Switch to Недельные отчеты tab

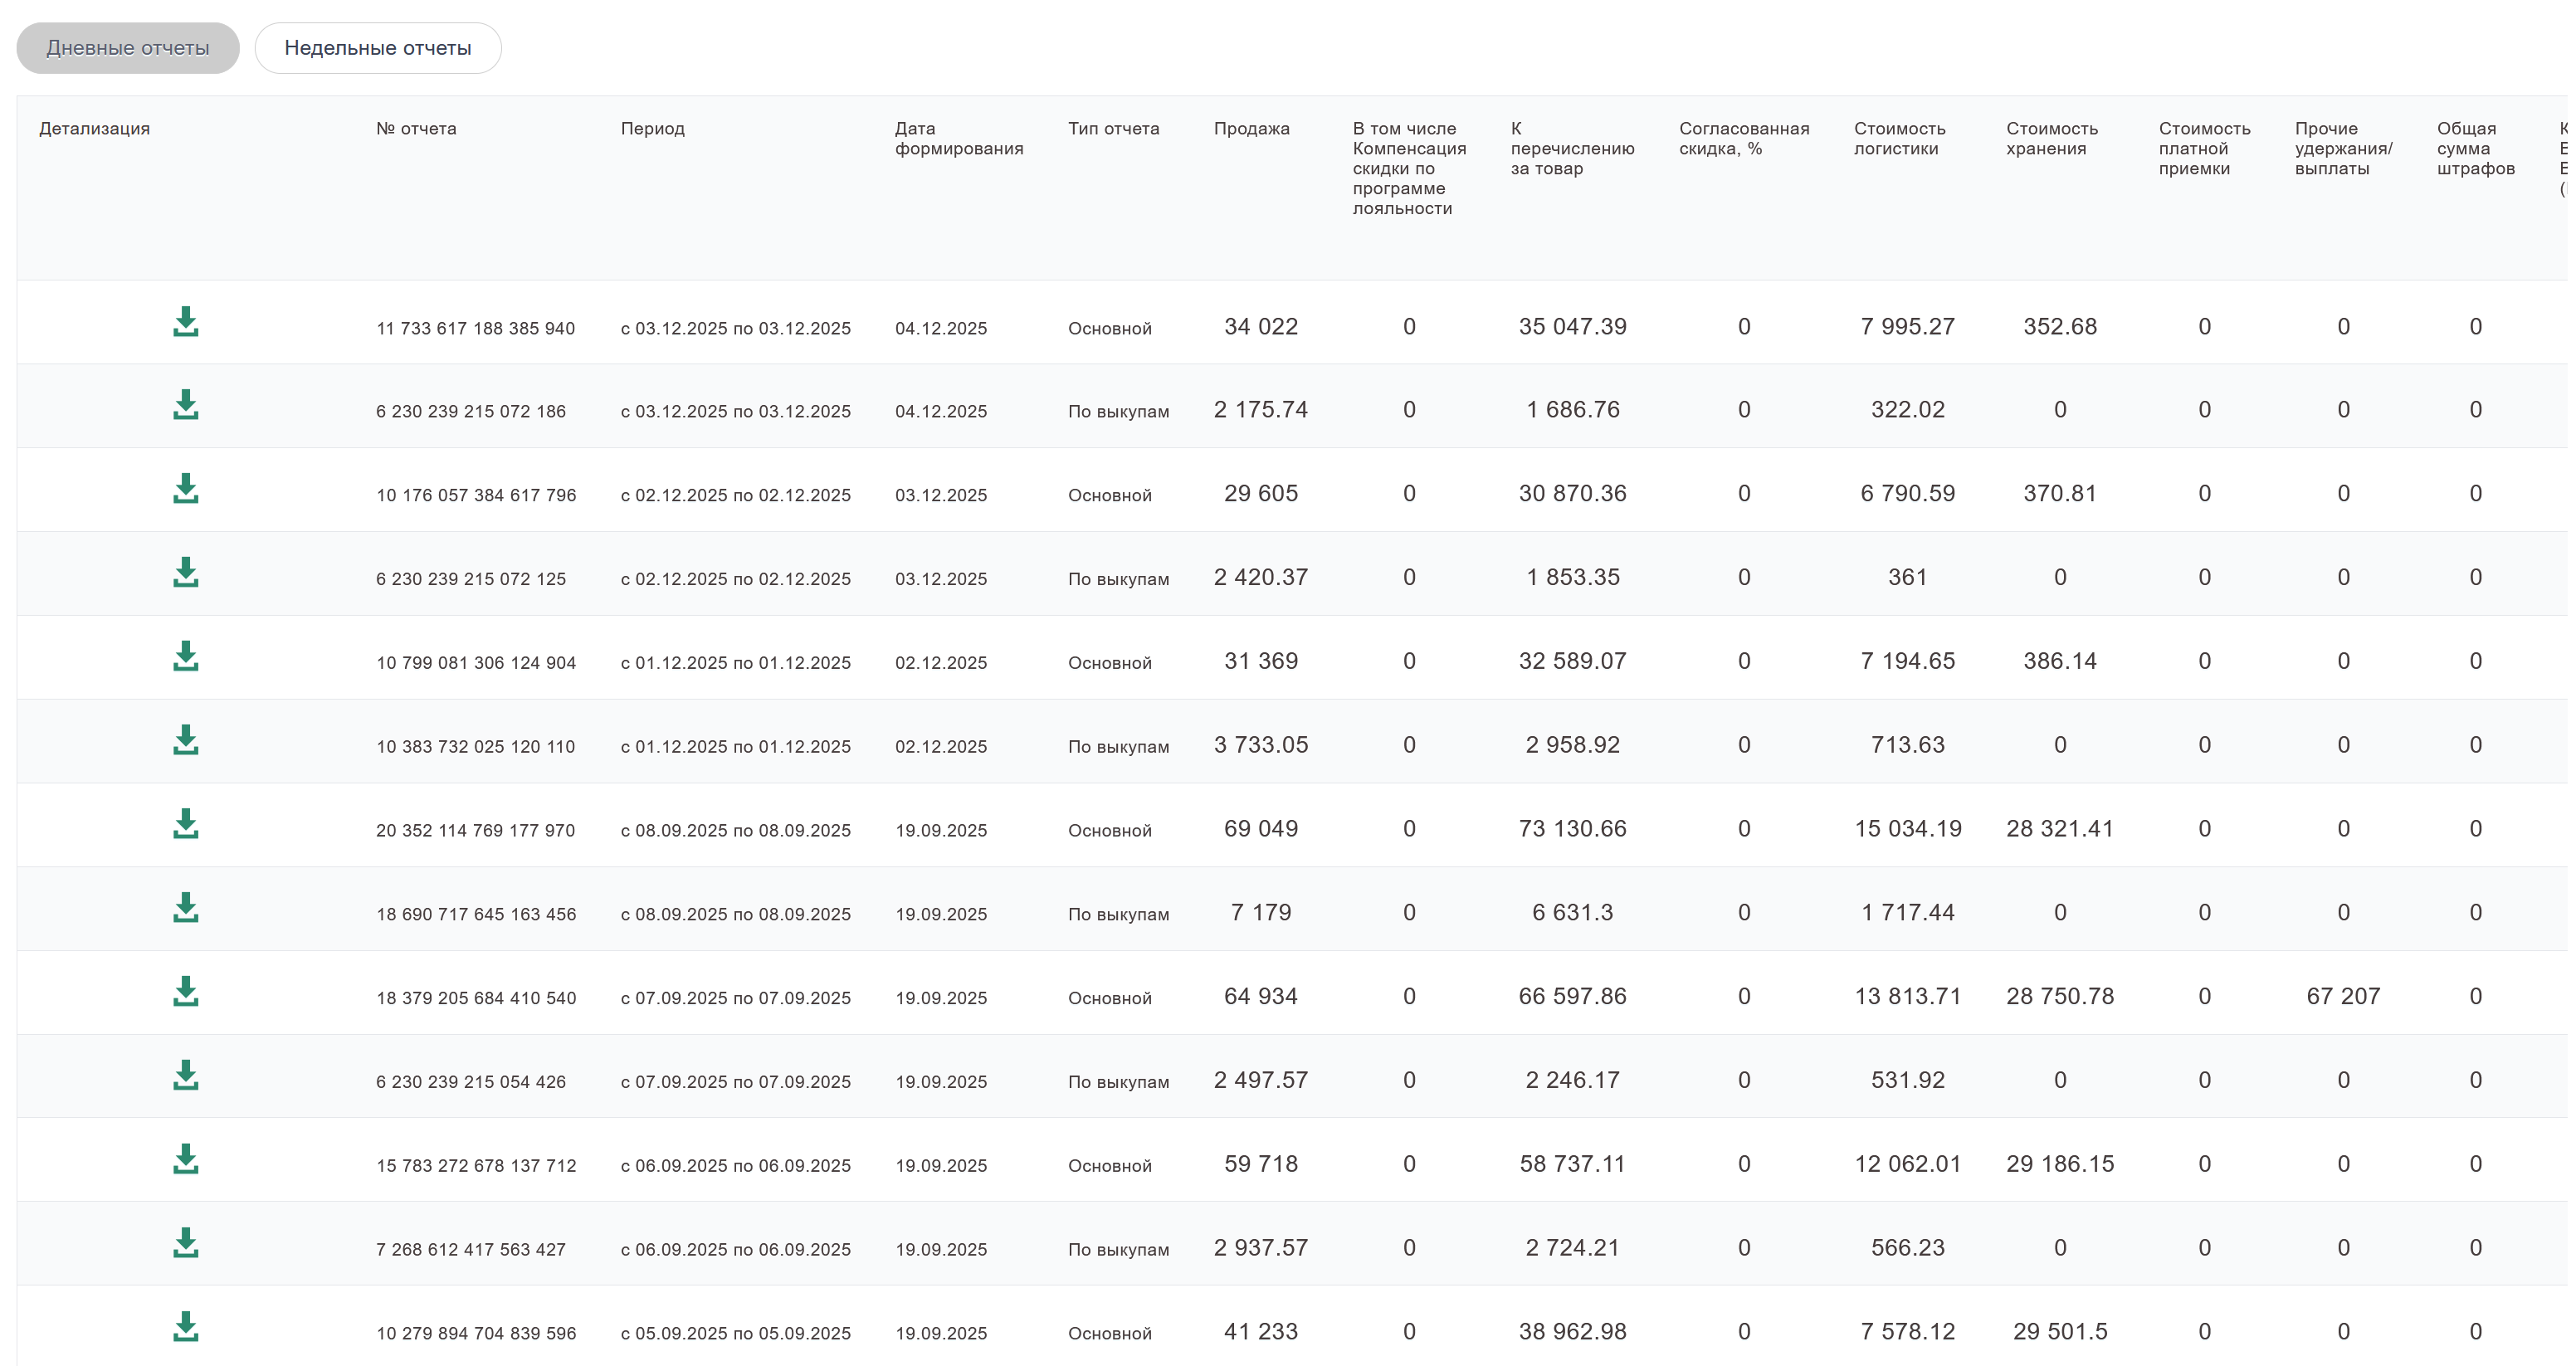coord(377,48)
